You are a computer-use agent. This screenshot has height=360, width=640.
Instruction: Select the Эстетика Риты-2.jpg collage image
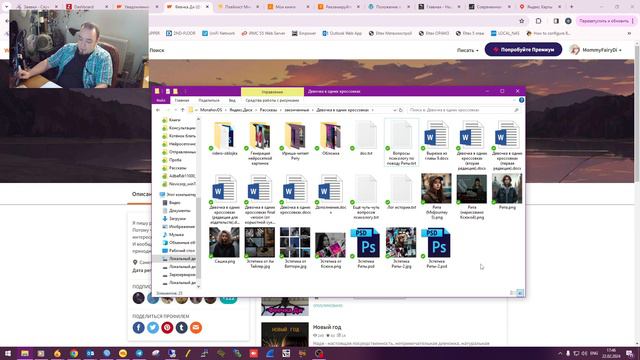tap(401, 248)
